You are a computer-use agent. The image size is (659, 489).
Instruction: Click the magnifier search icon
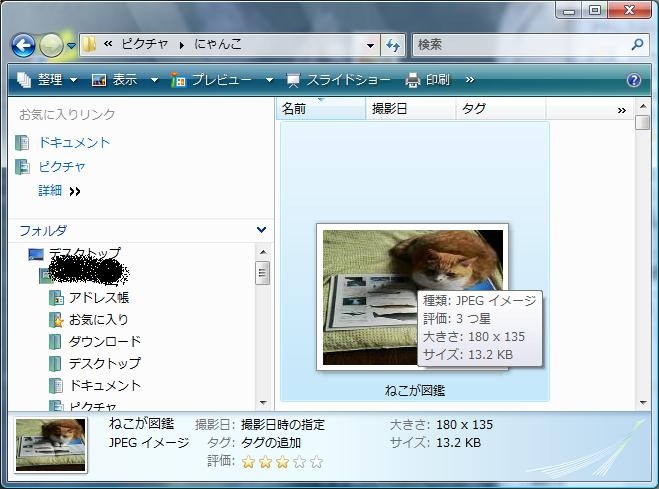(638, 44)
